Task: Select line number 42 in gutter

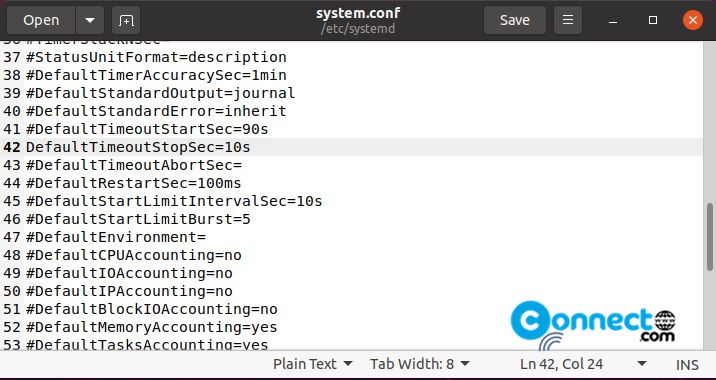Action: 12,147
